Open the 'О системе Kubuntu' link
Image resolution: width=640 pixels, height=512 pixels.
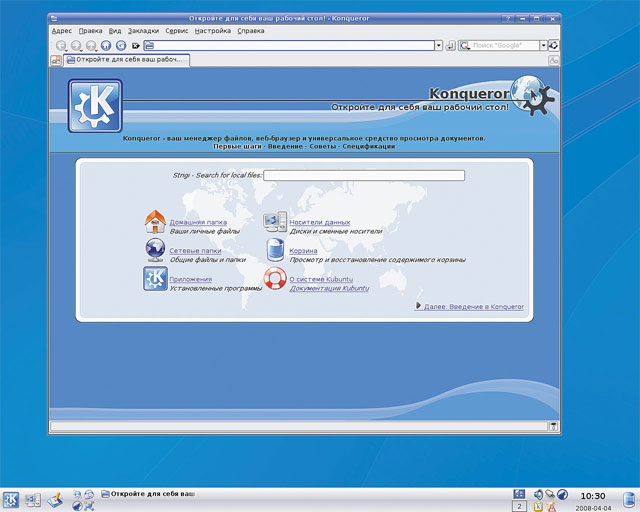pyautogui.click(x=321, y=279)
